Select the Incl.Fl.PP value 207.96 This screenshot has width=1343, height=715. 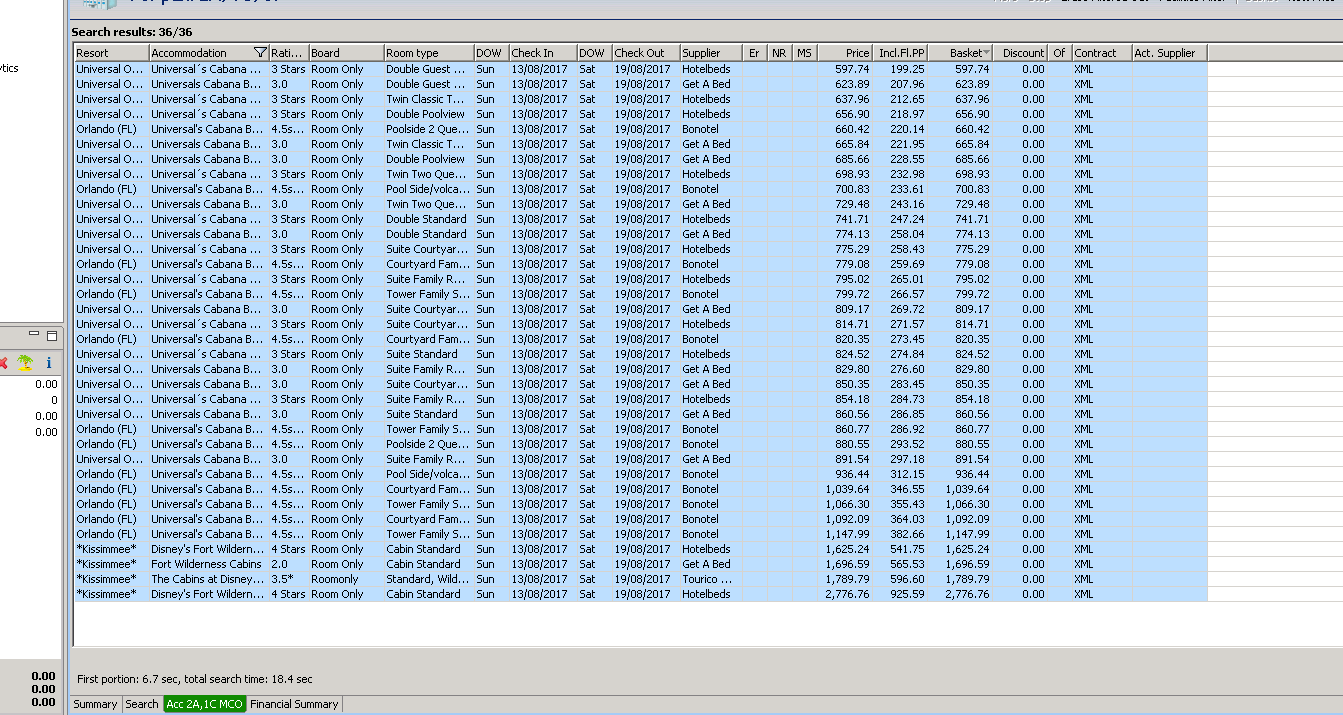pos(900,84)
